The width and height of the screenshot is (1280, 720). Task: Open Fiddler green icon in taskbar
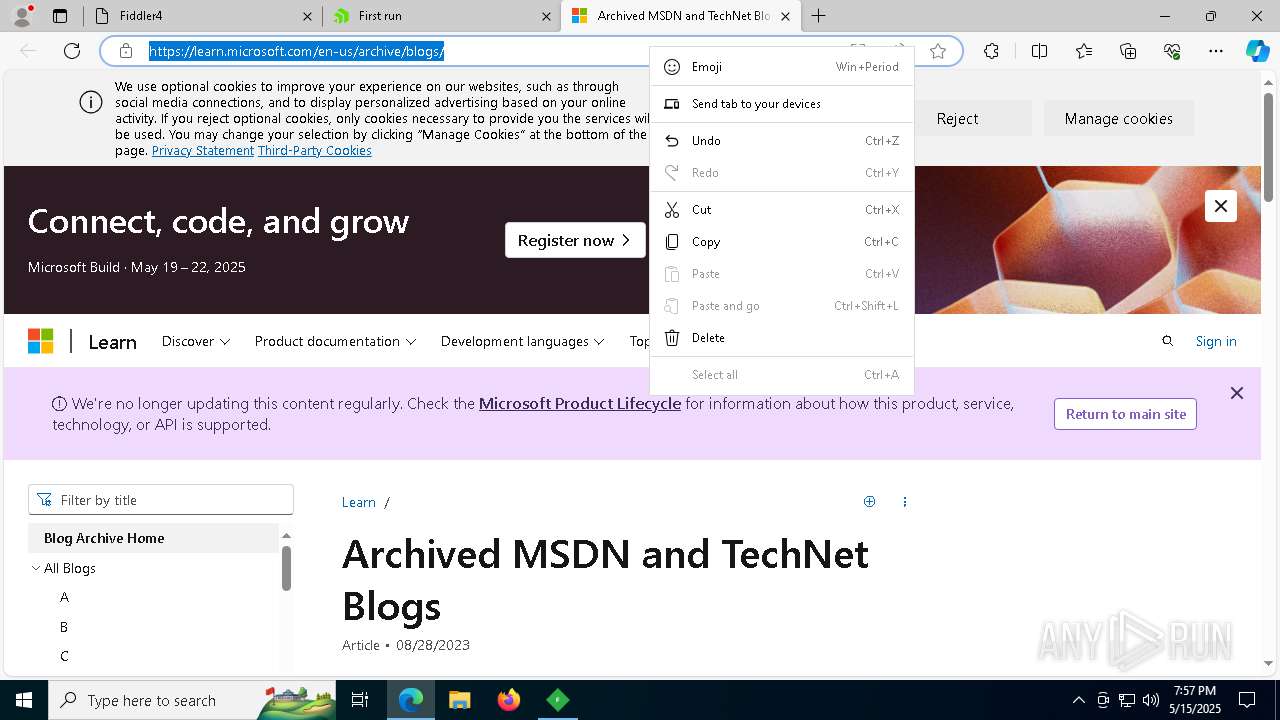(x=558, y=700)
